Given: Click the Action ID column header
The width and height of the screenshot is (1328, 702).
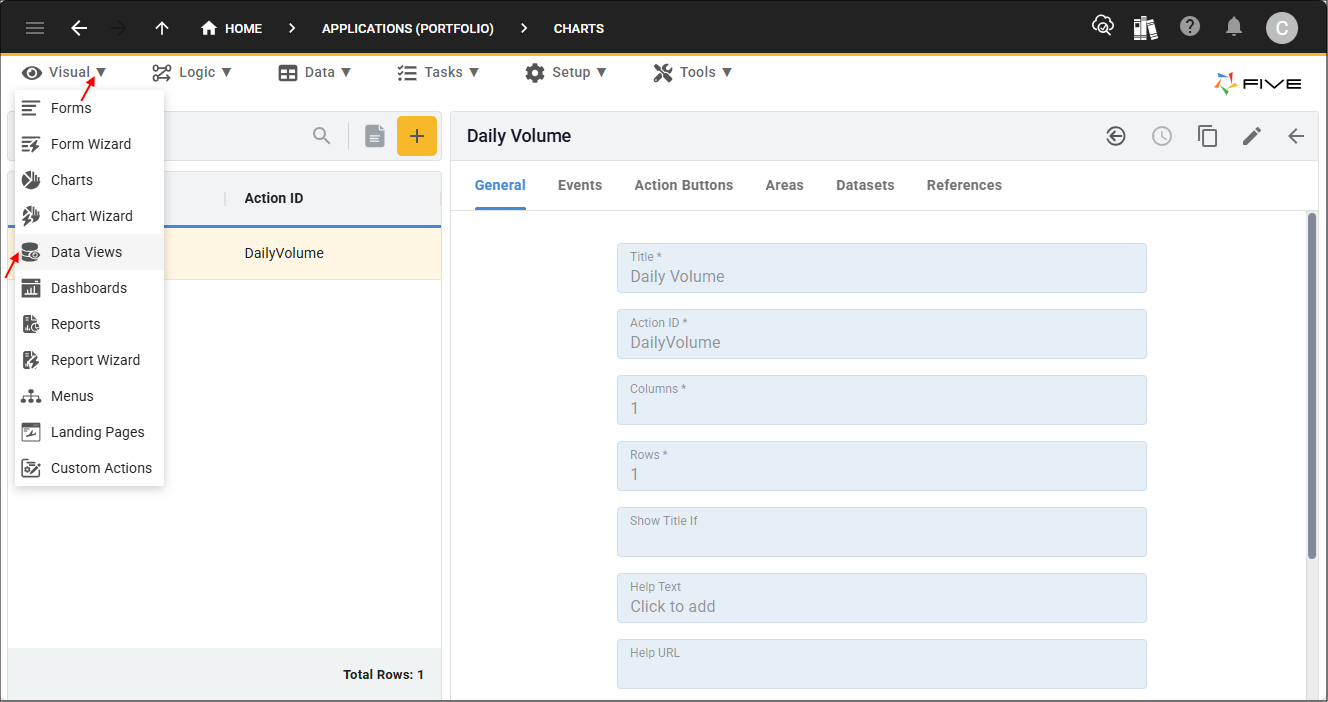Looking at the screenshot, I should [274, 198].
